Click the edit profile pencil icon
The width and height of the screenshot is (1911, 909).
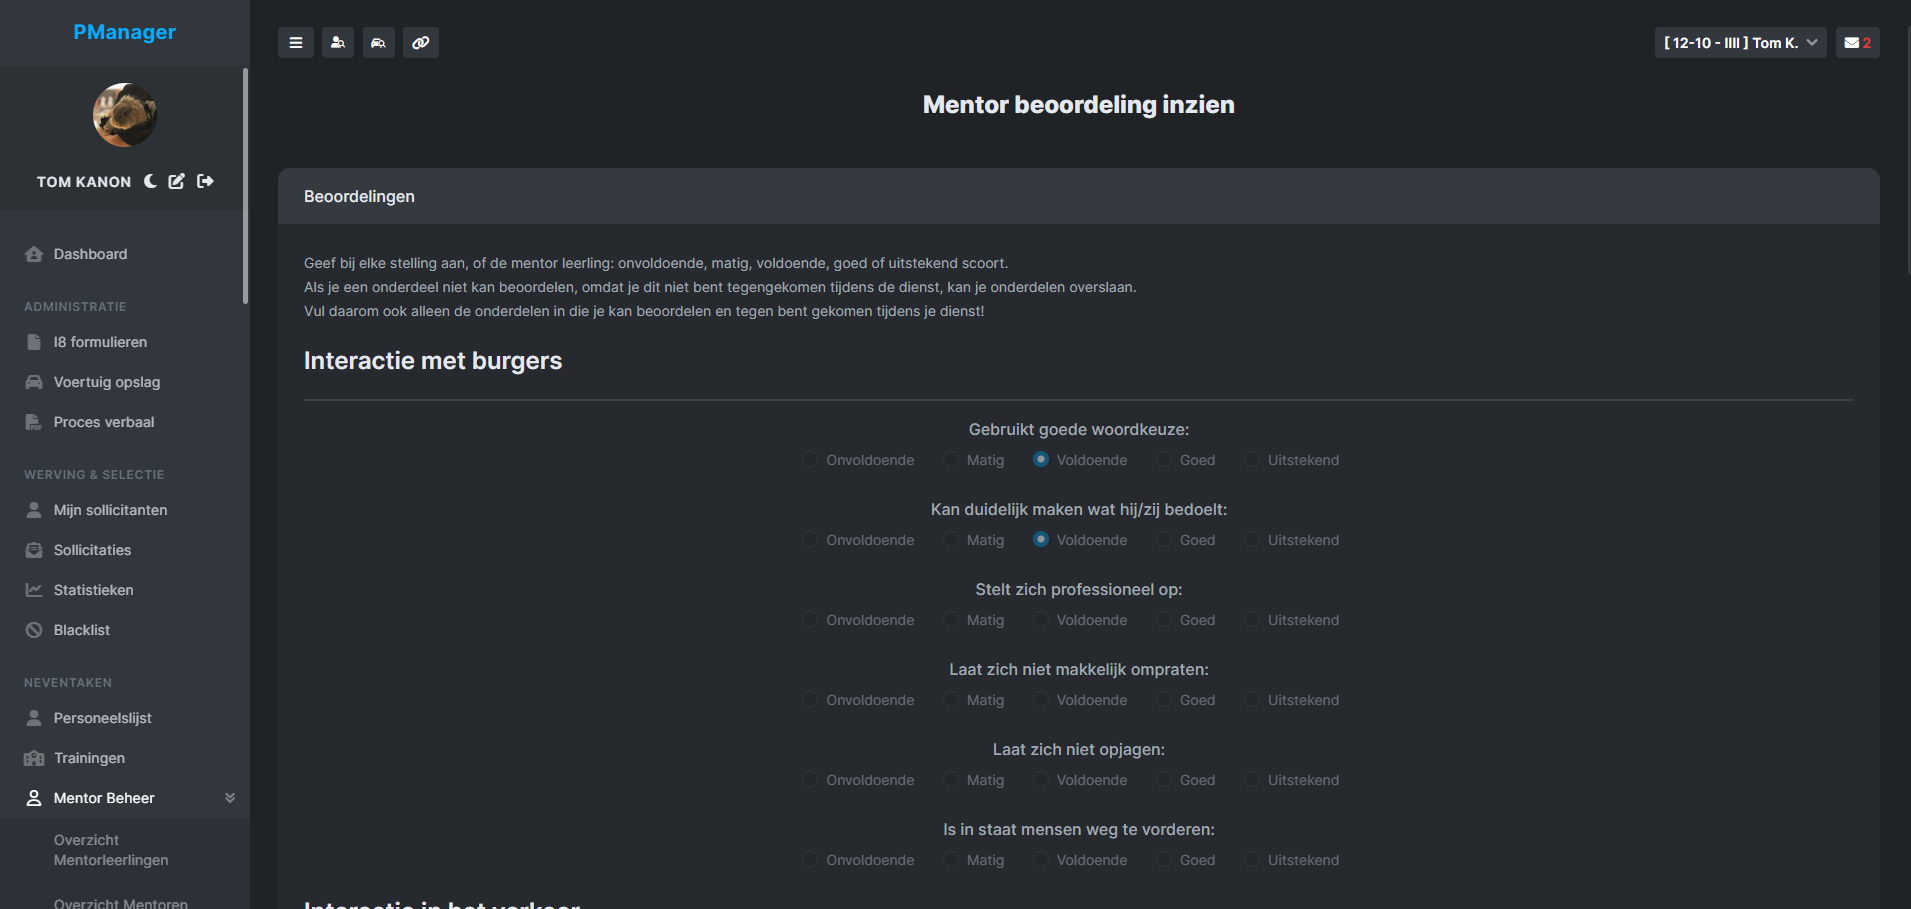(x=177, y=181)
